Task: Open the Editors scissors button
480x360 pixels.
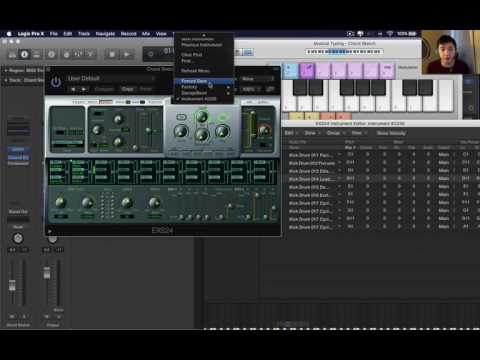Action: 90,54
